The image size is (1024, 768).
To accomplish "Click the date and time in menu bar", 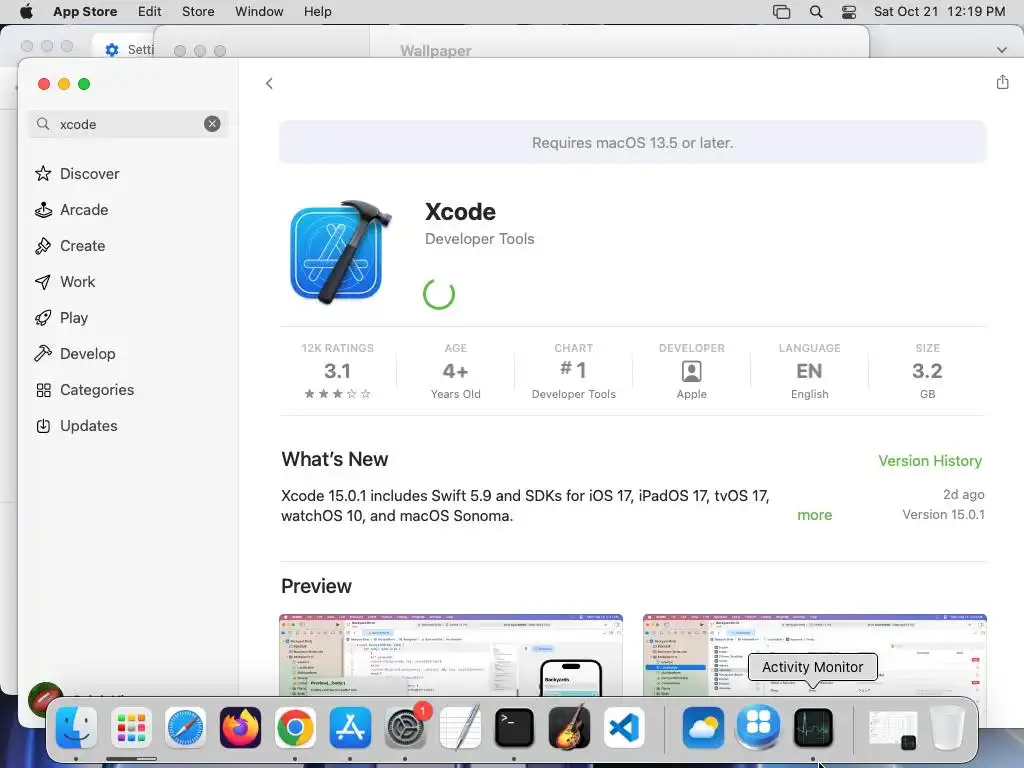I will click(939, 12).
